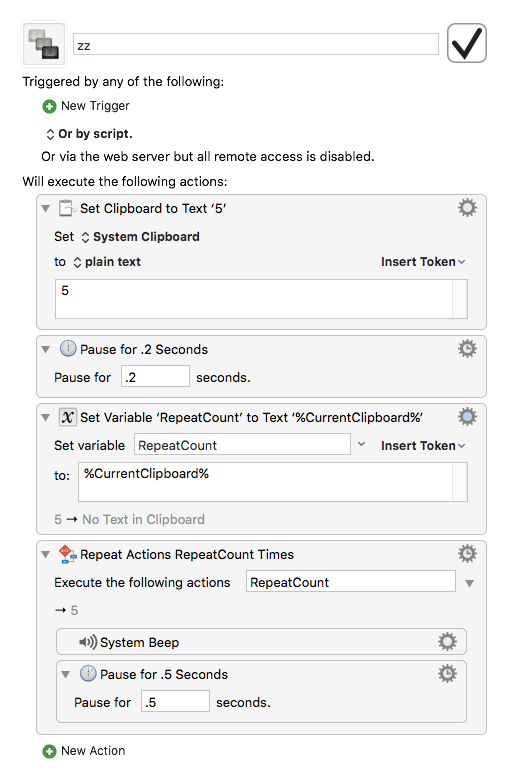
Task: Open the plain text format popup
Action: click(107, 262)
